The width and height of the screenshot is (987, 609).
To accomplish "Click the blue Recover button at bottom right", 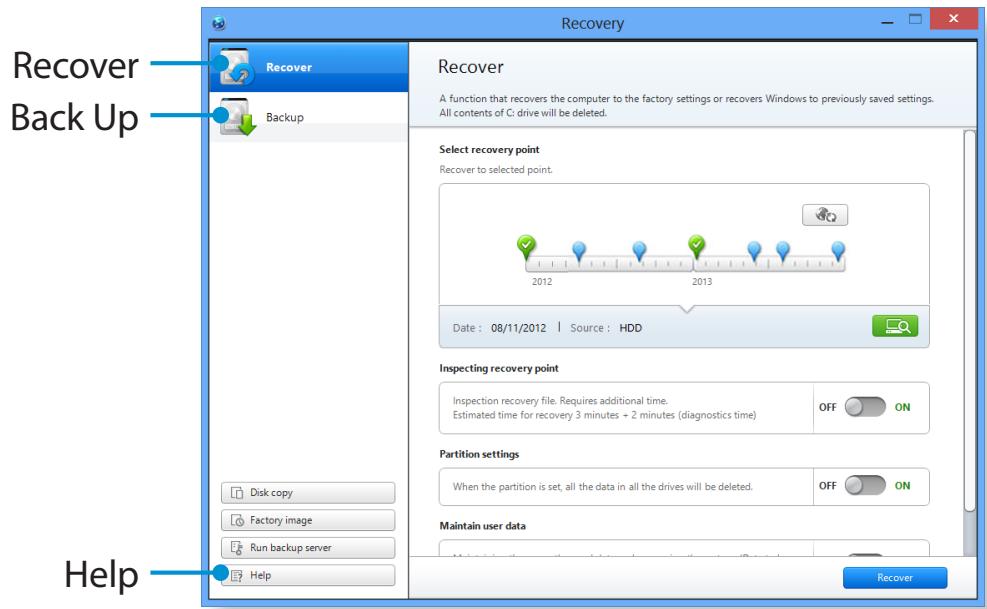I will pos(894,578).
